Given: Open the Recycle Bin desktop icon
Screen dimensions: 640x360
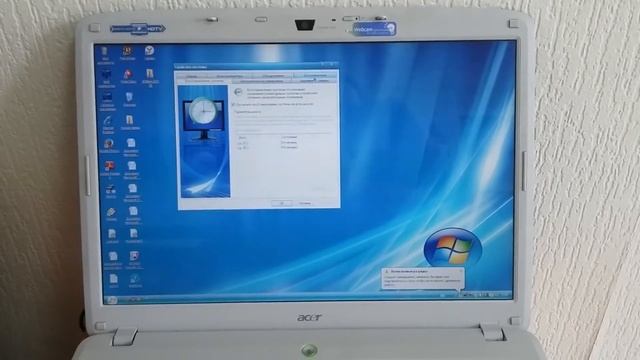Looking at the screenshot, I should 129,97.
